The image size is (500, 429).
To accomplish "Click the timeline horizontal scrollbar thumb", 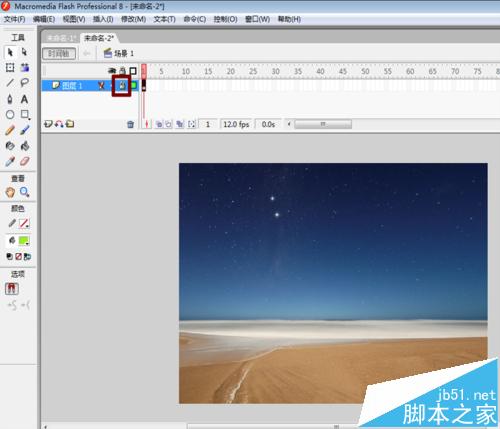I will click(x=323, y=124).
